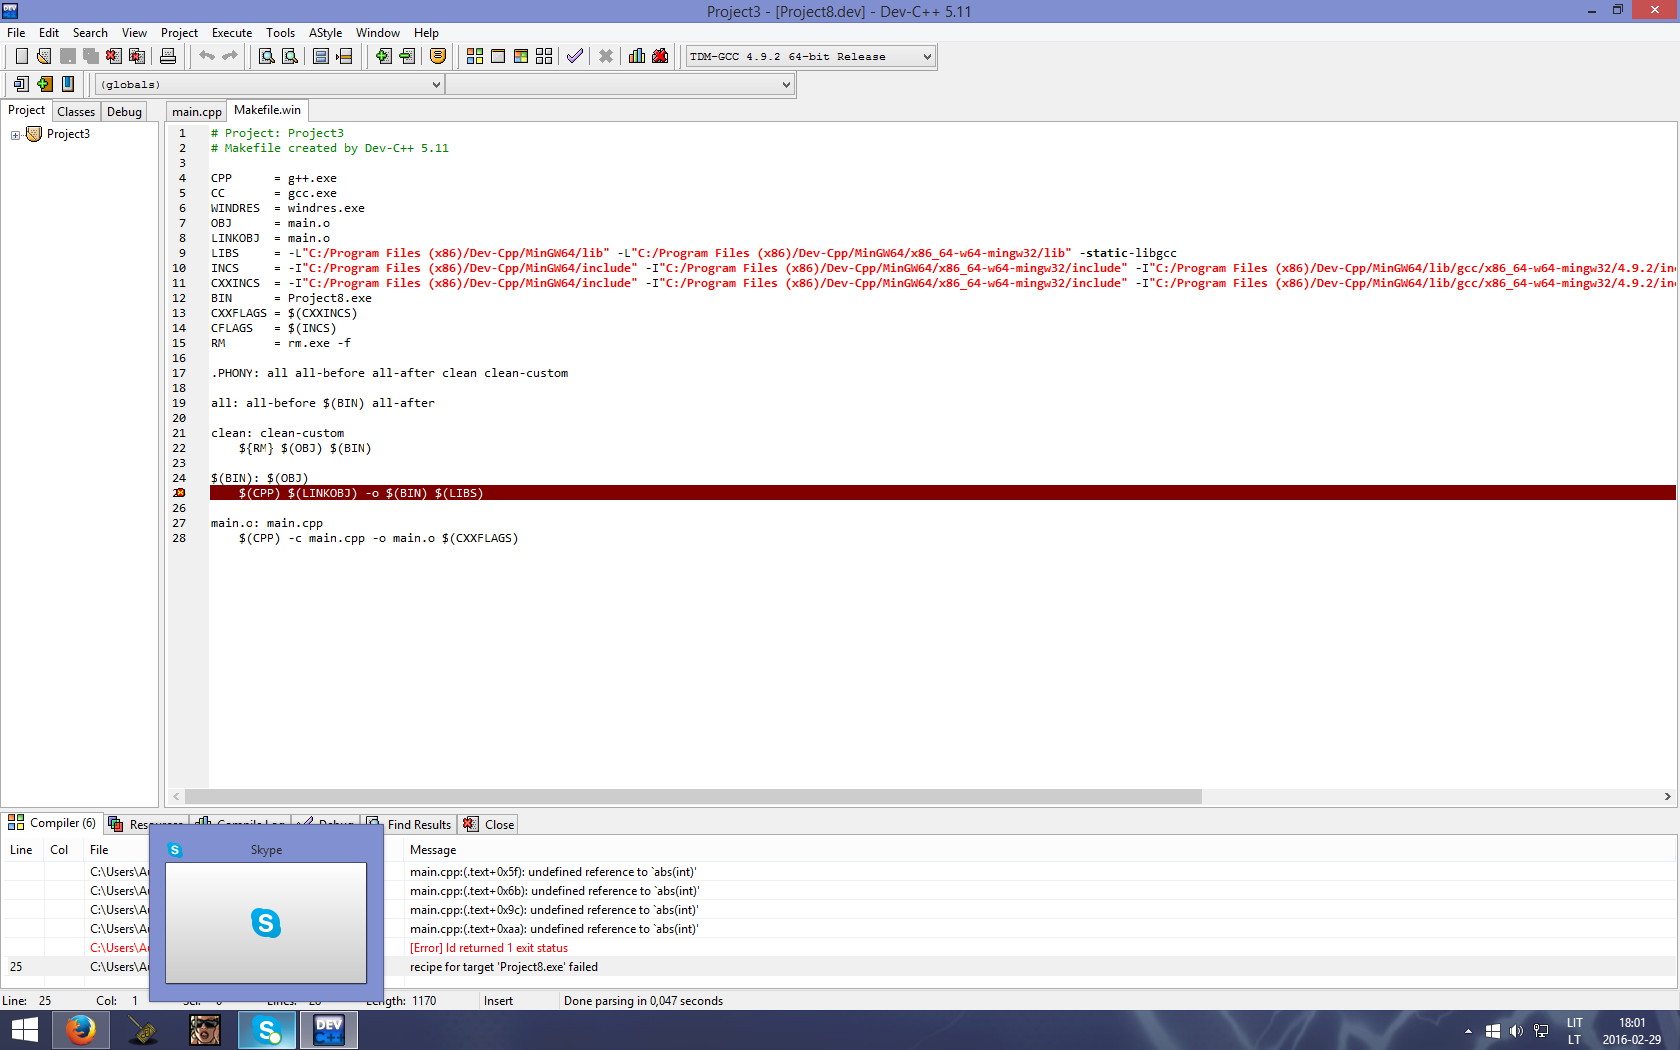The image size is (1680, 1050).
Task: Click the Add to project icon
Action: tap(383, 56)
